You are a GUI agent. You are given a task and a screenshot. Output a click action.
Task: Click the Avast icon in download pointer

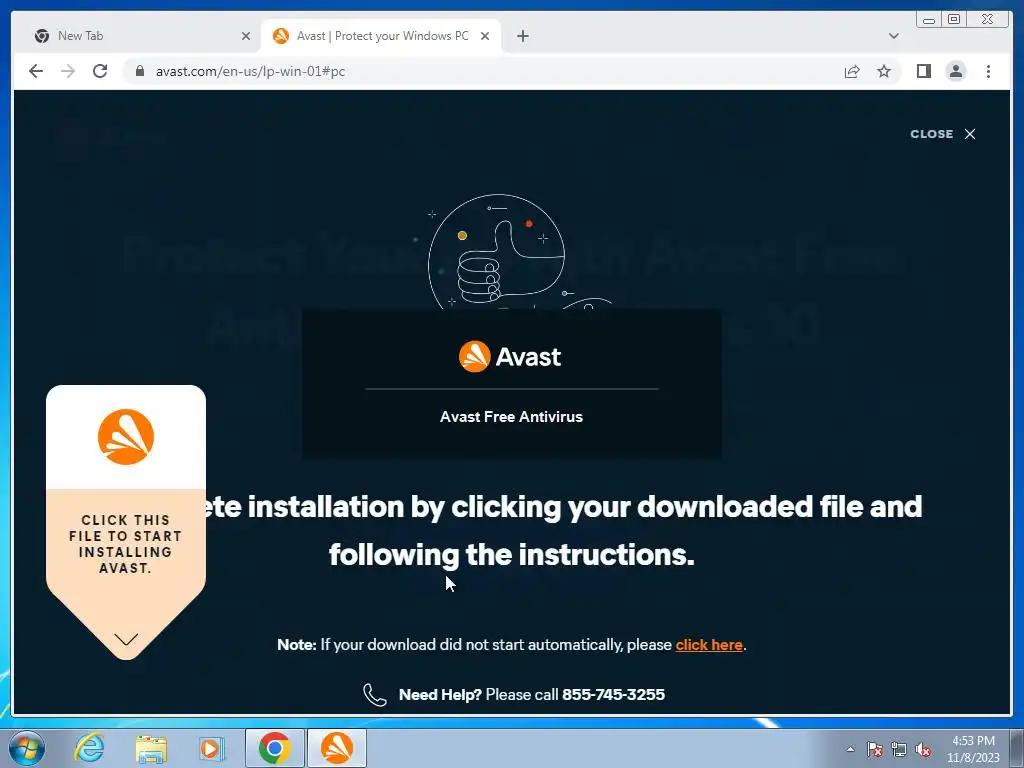pyautogui.click(x=126, y=437)
